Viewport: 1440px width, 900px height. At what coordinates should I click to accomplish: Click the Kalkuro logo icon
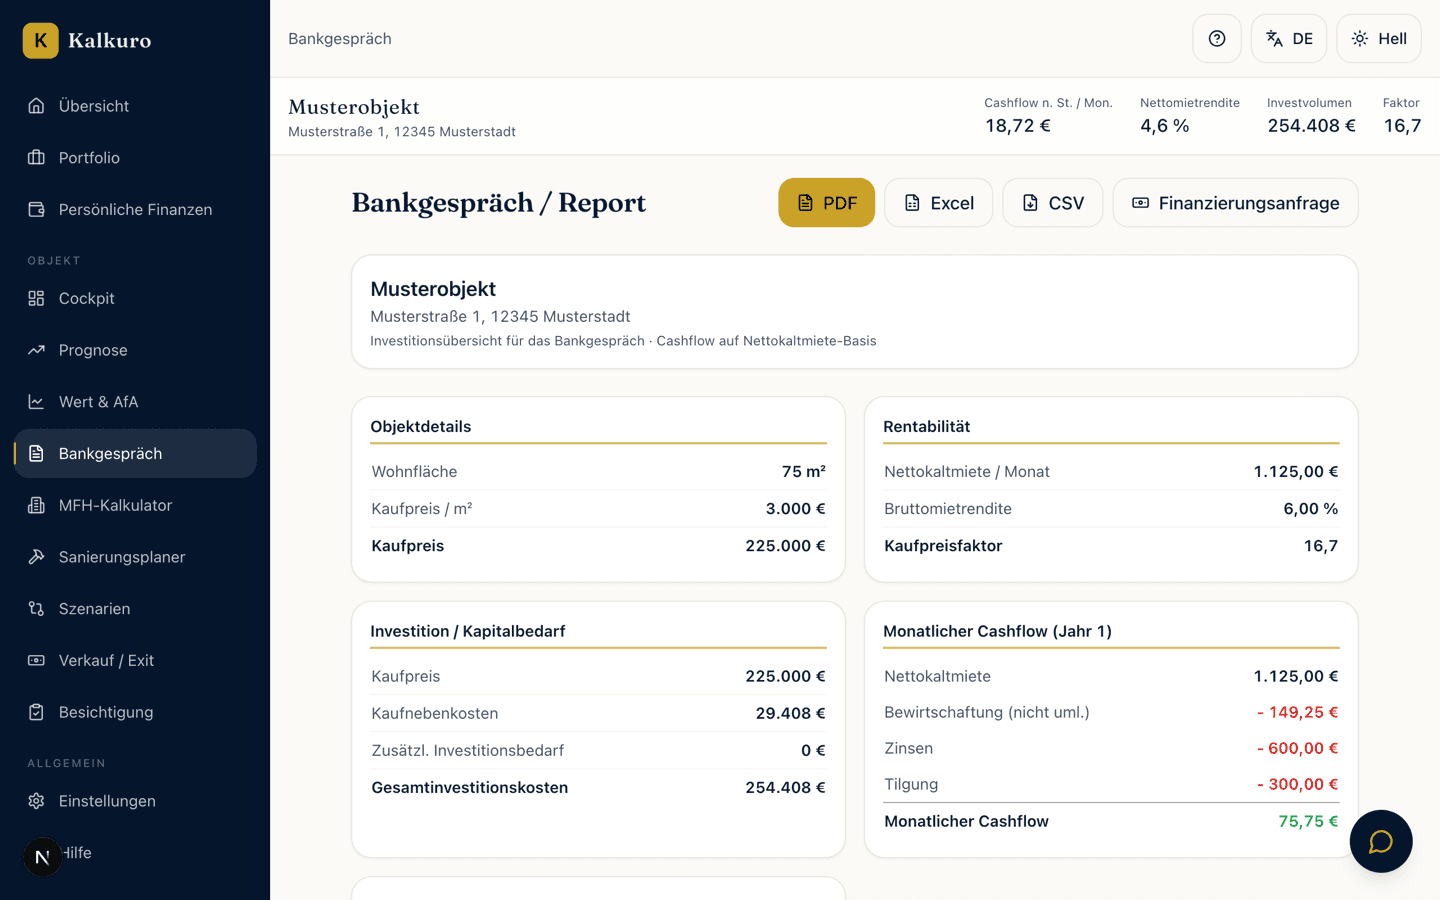pyautogui.click(x=41, y=41)
